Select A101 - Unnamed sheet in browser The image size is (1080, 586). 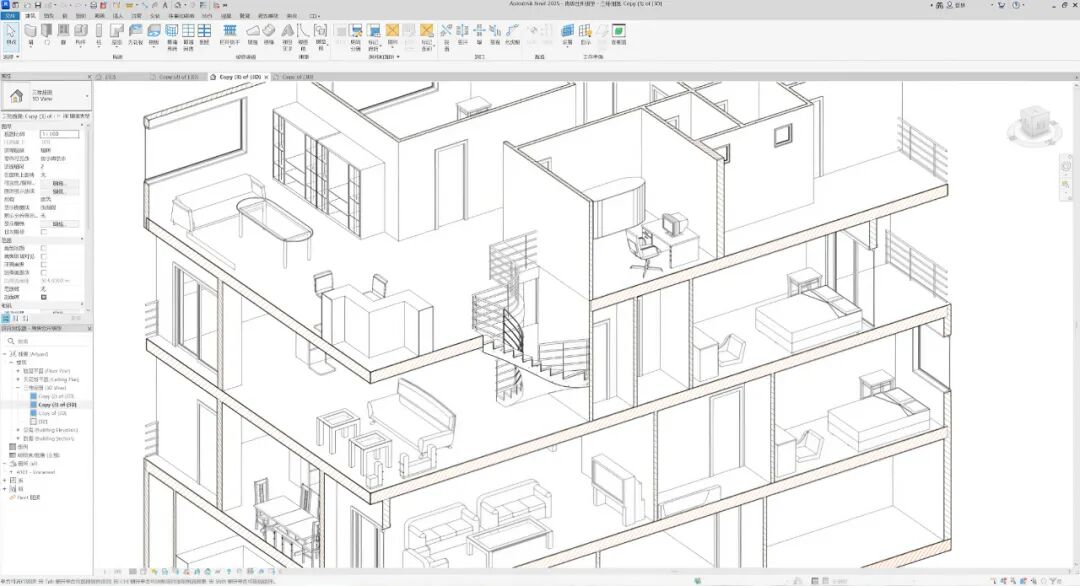pos(35,472)
